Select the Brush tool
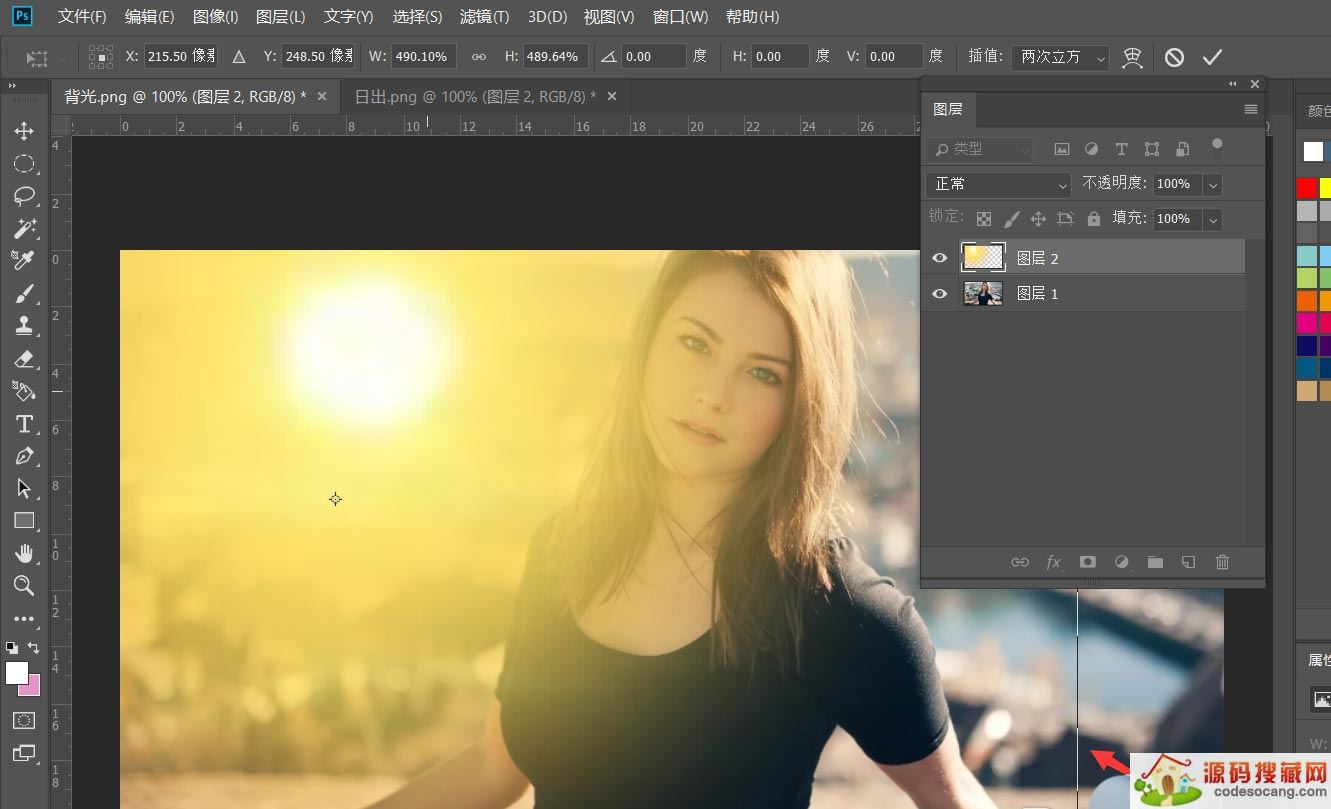 point(24,294)
